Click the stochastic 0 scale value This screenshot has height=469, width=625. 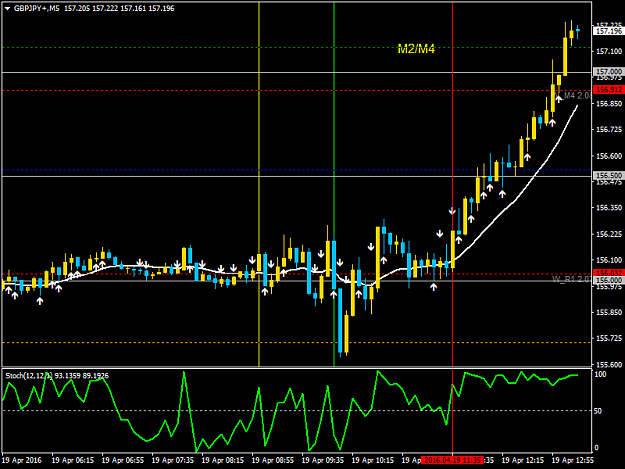(x=597, y=447)
